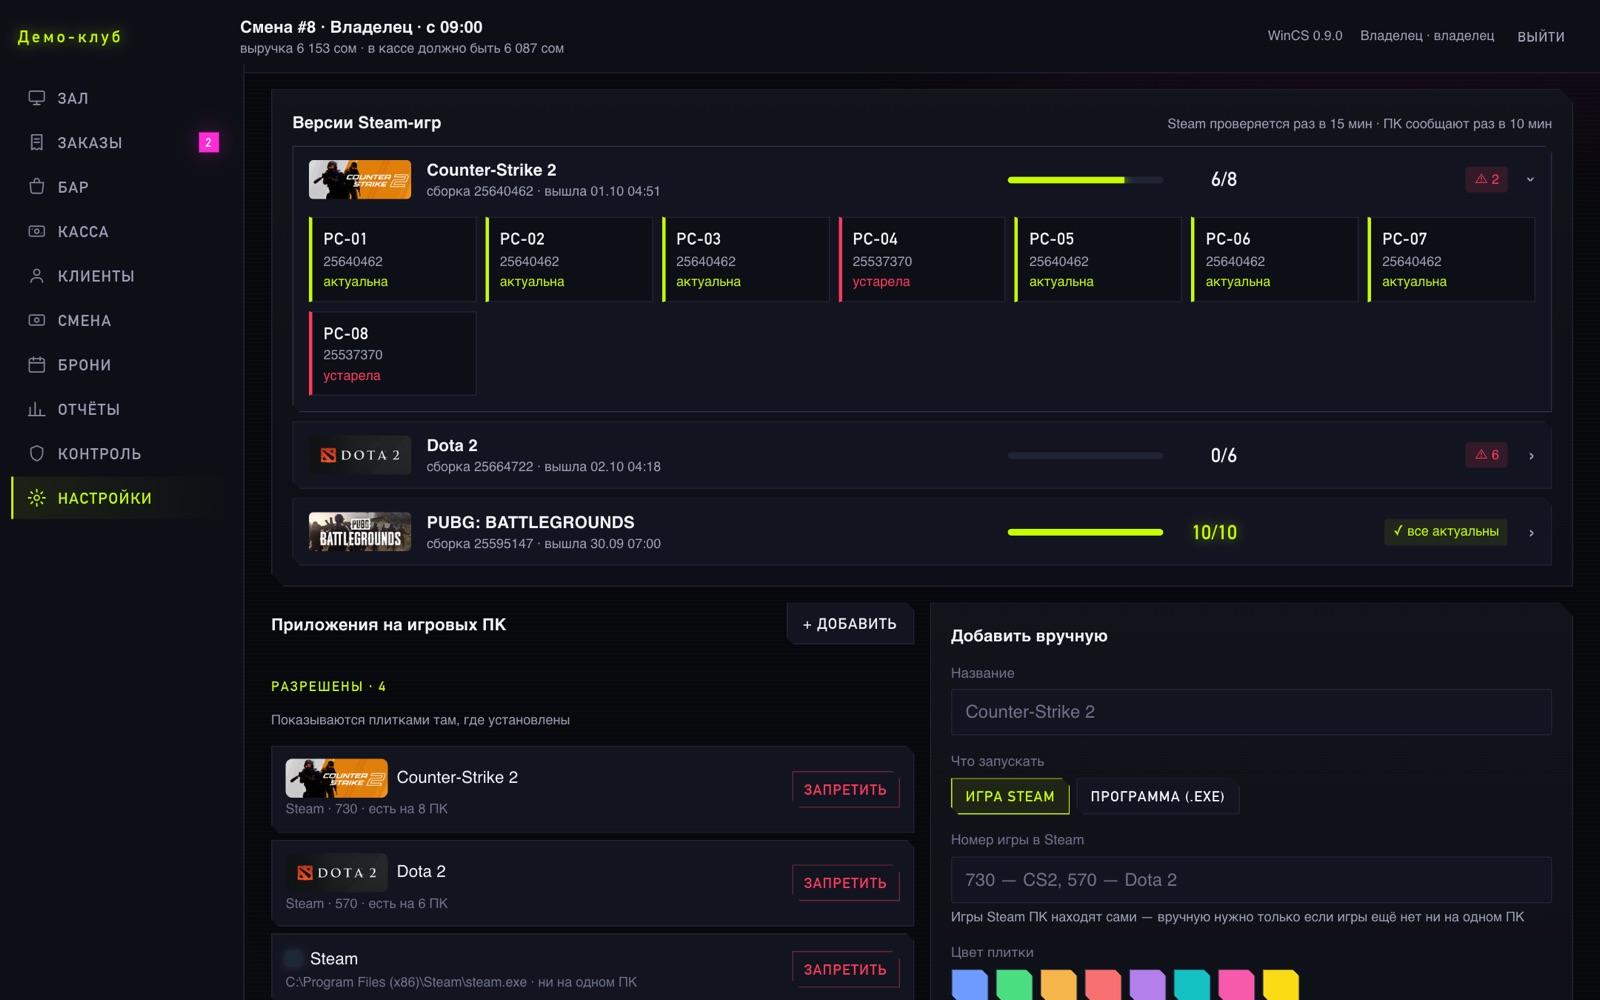
Task: Click the ВЫЙТИ logout button
Action: [1541, 37]
